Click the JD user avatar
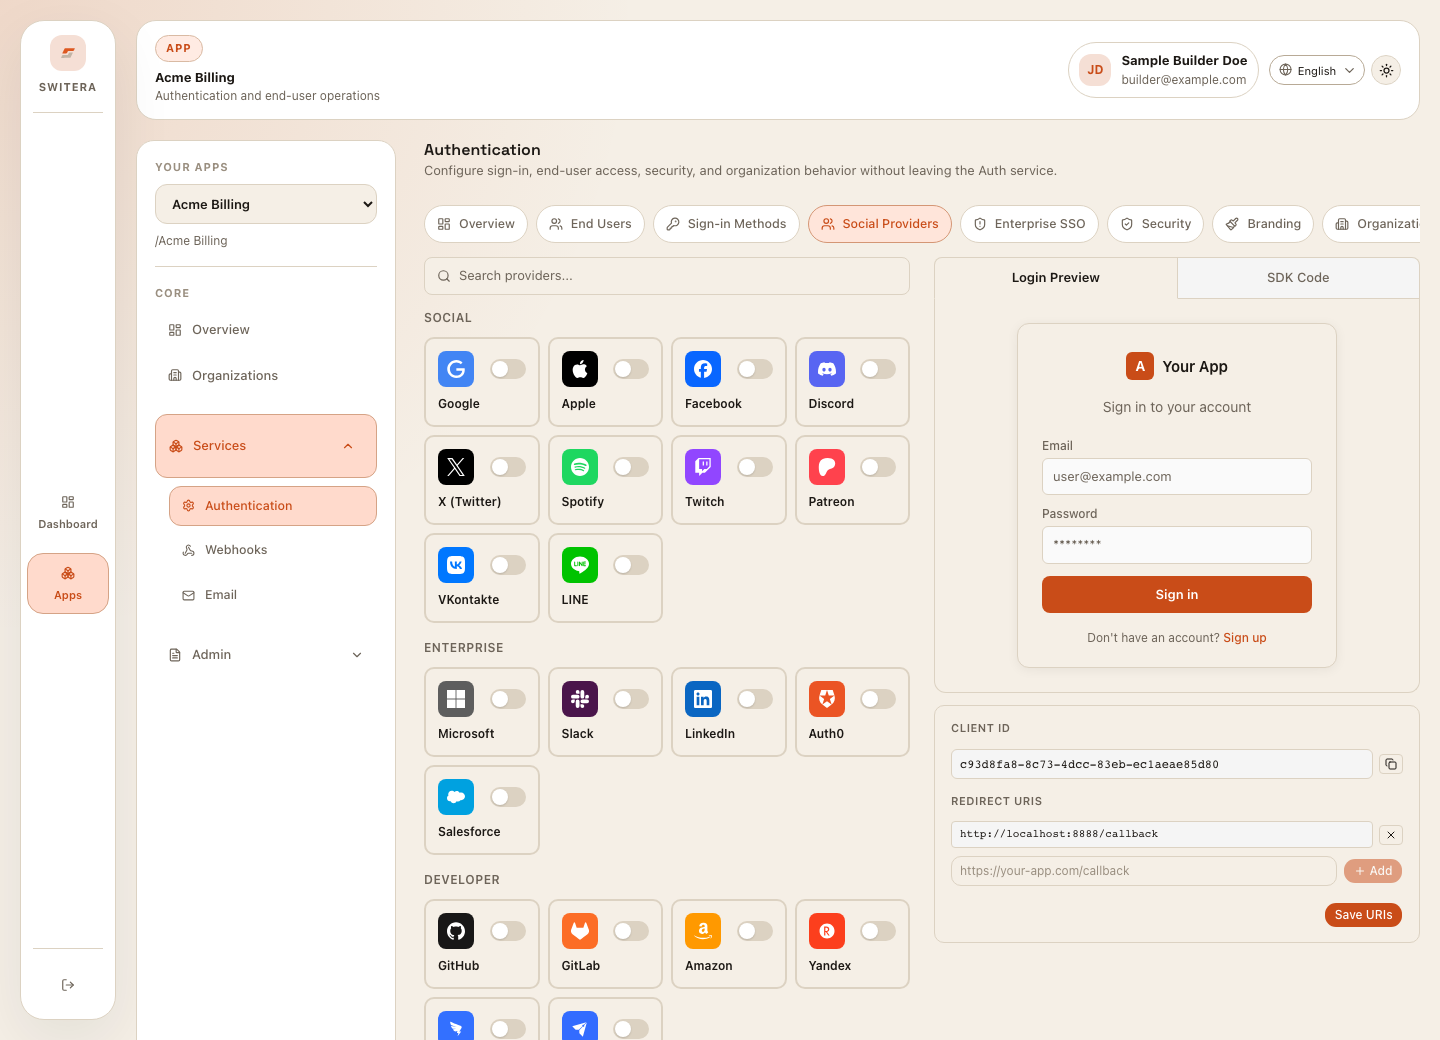 point(1095,70)
